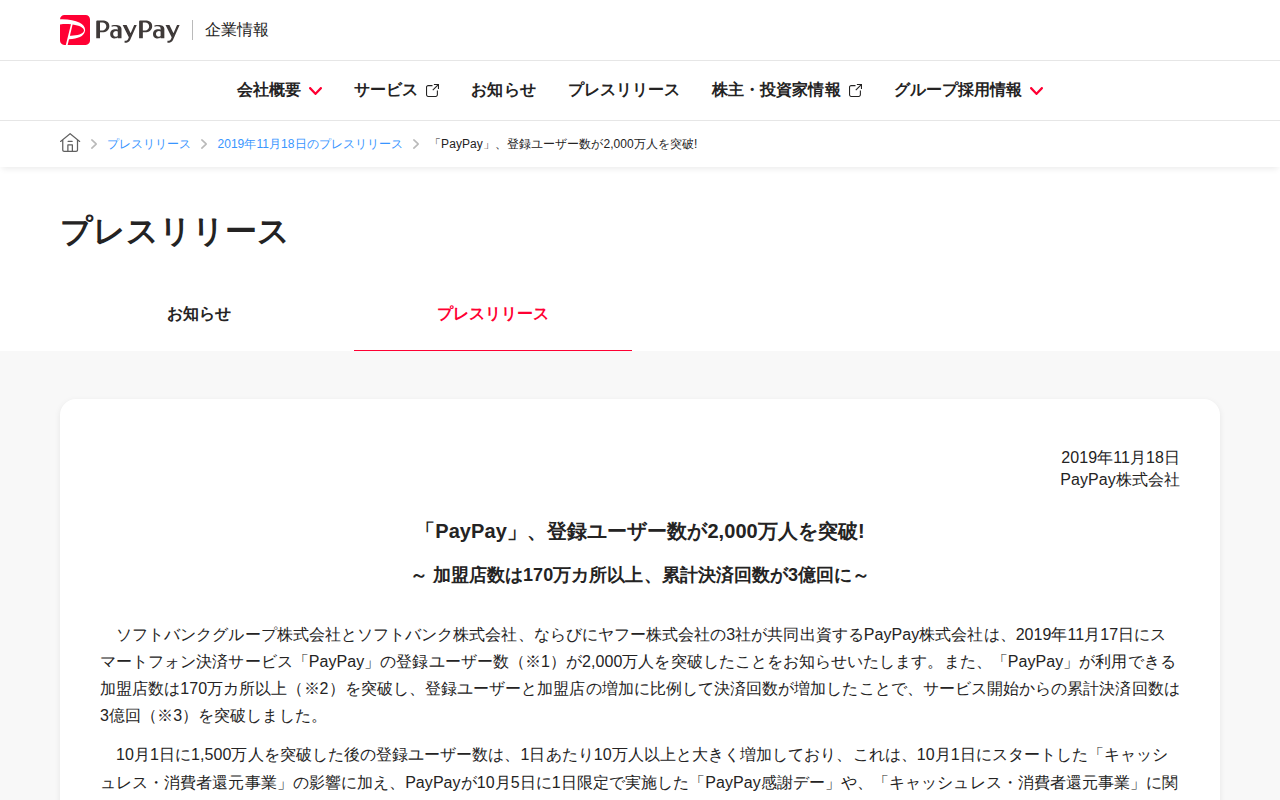1280x800 pixels.
Task: Click the external link icon next to サービス
Action: pyautogui.click(x=432, y=90)
